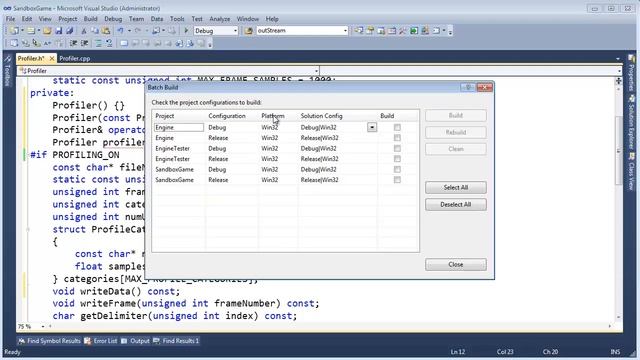Viewport: 640px width, 360px height.
Task: Click the Engine project cell in the first row
Action: click(x=178, y=127)
